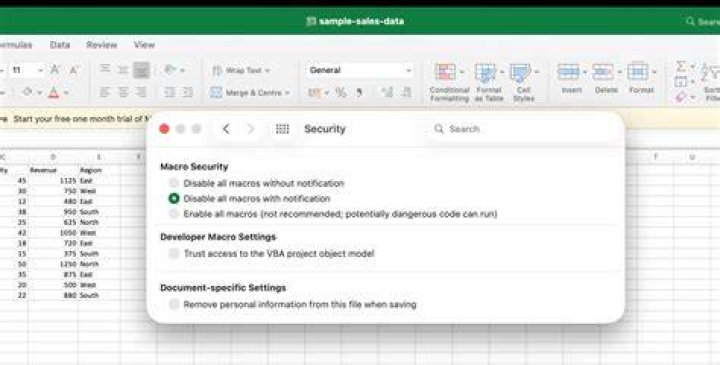The height and width of the screenshot is (365, 720).
Task: Open the font size 11 dropdown
Action: tap(40, 70)
